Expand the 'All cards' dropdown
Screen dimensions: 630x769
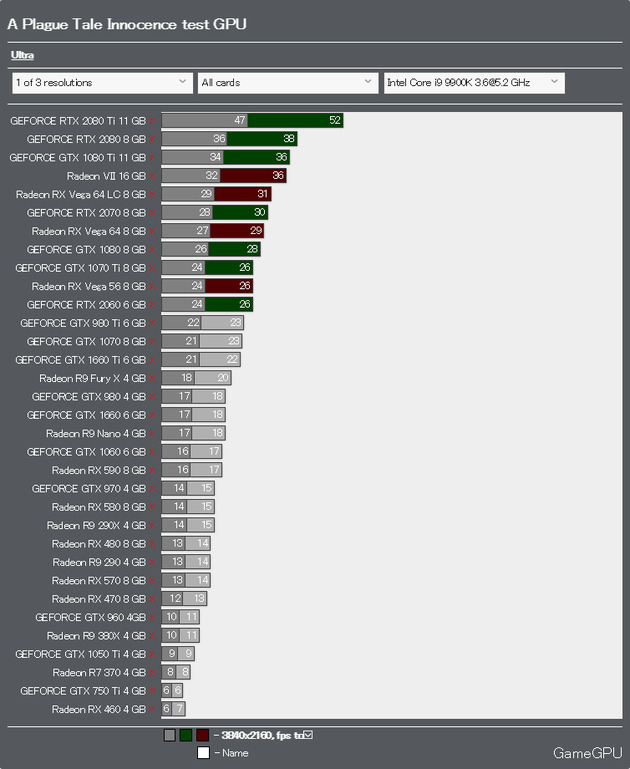pyautogui.click(x=288, y=83)
